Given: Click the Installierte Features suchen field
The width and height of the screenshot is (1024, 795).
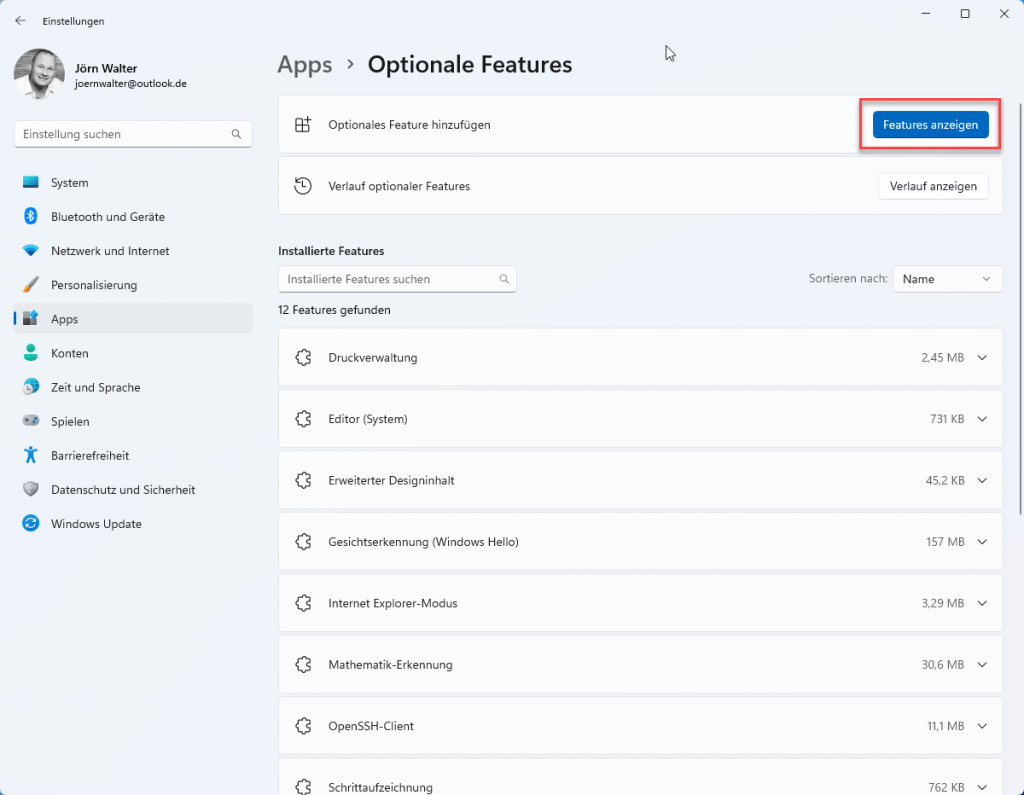Looking at the screenshot, I should click(x=390, y=279).
